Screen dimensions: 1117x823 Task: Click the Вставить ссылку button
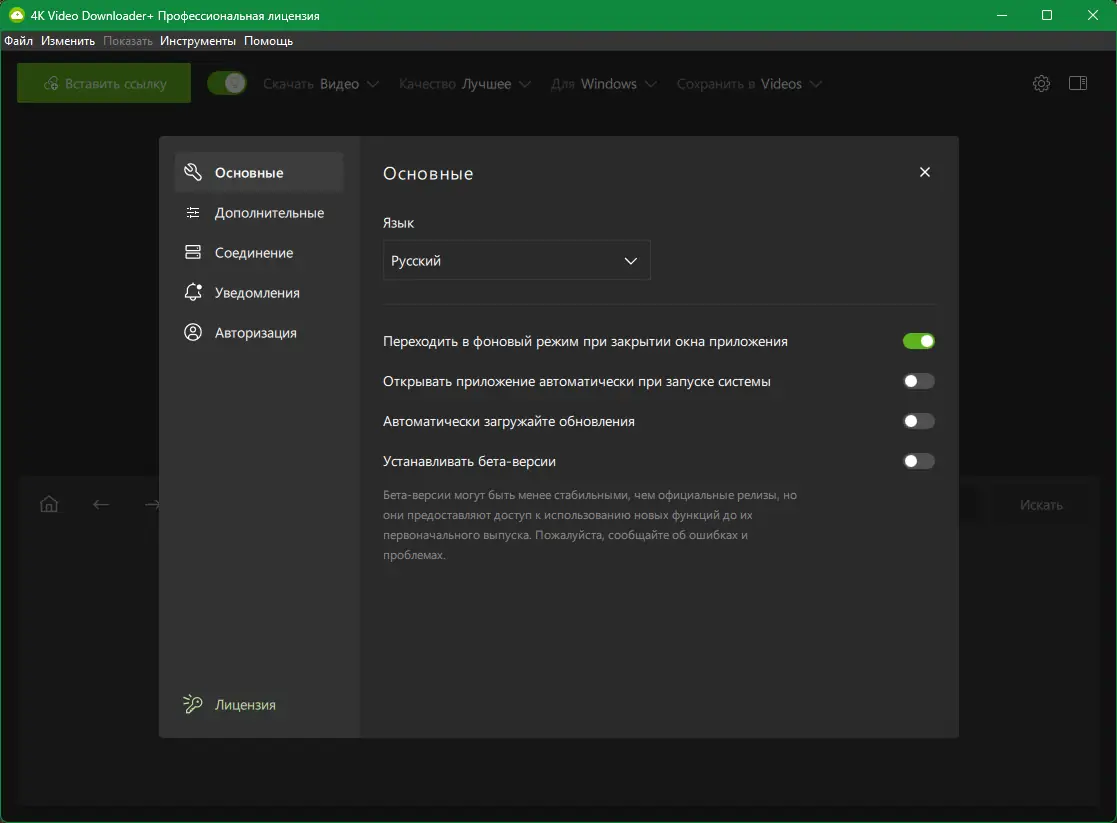click(x=104, y=84)
